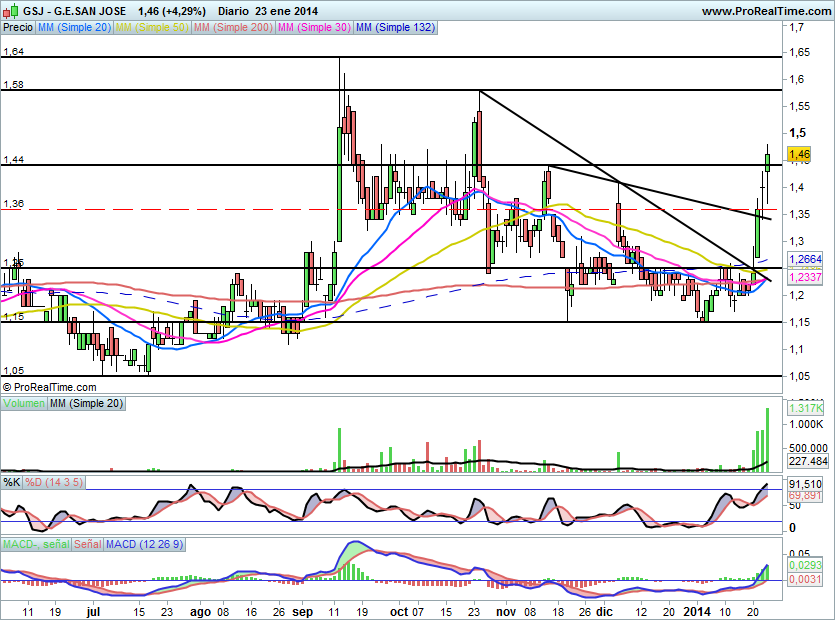835x620 pixels.
Task: Open the www.ProRealTime.com link
Action: point(765,10)
